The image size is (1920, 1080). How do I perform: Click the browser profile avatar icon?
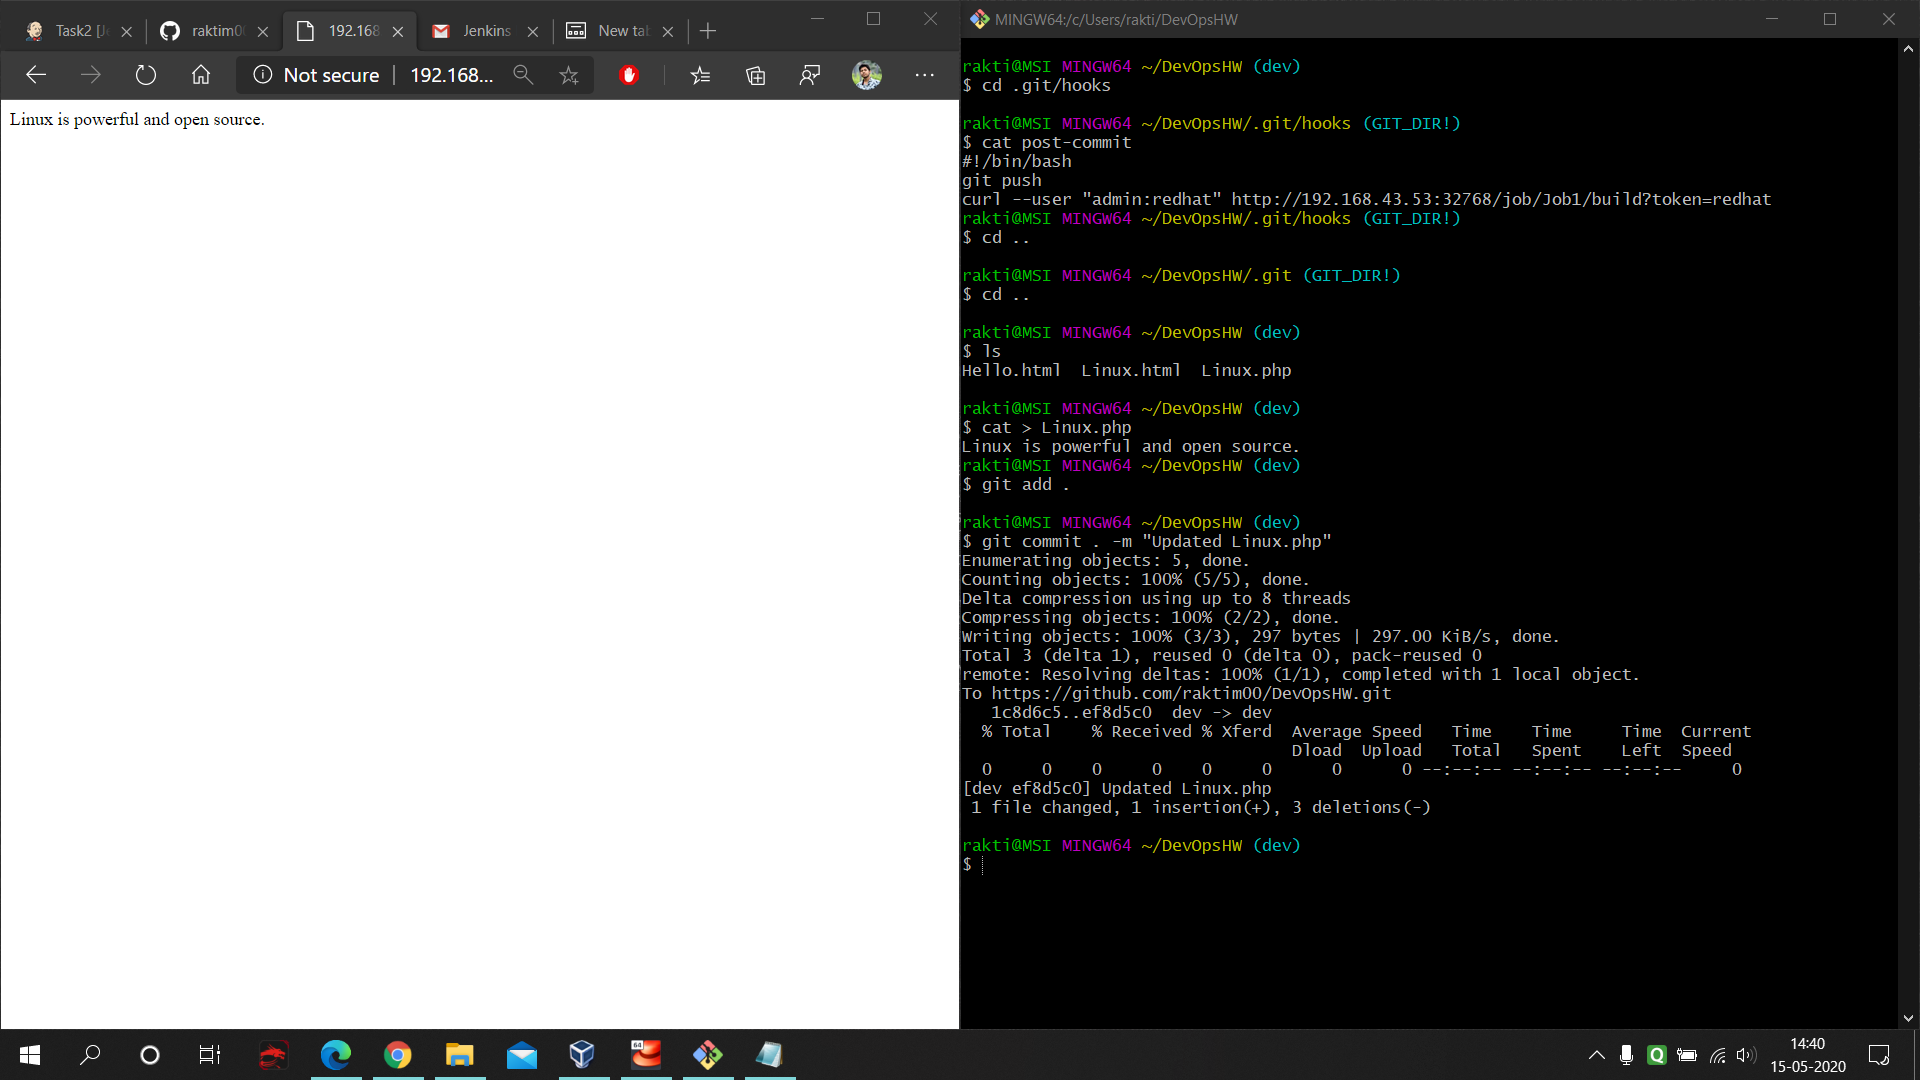tap(866, 75)
